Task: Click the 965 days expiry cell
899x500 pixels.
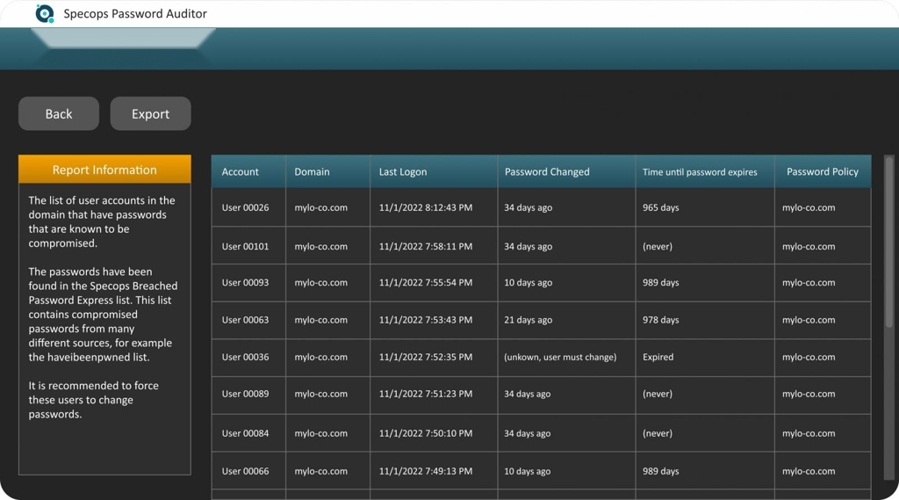Action: tap(660, 208)
